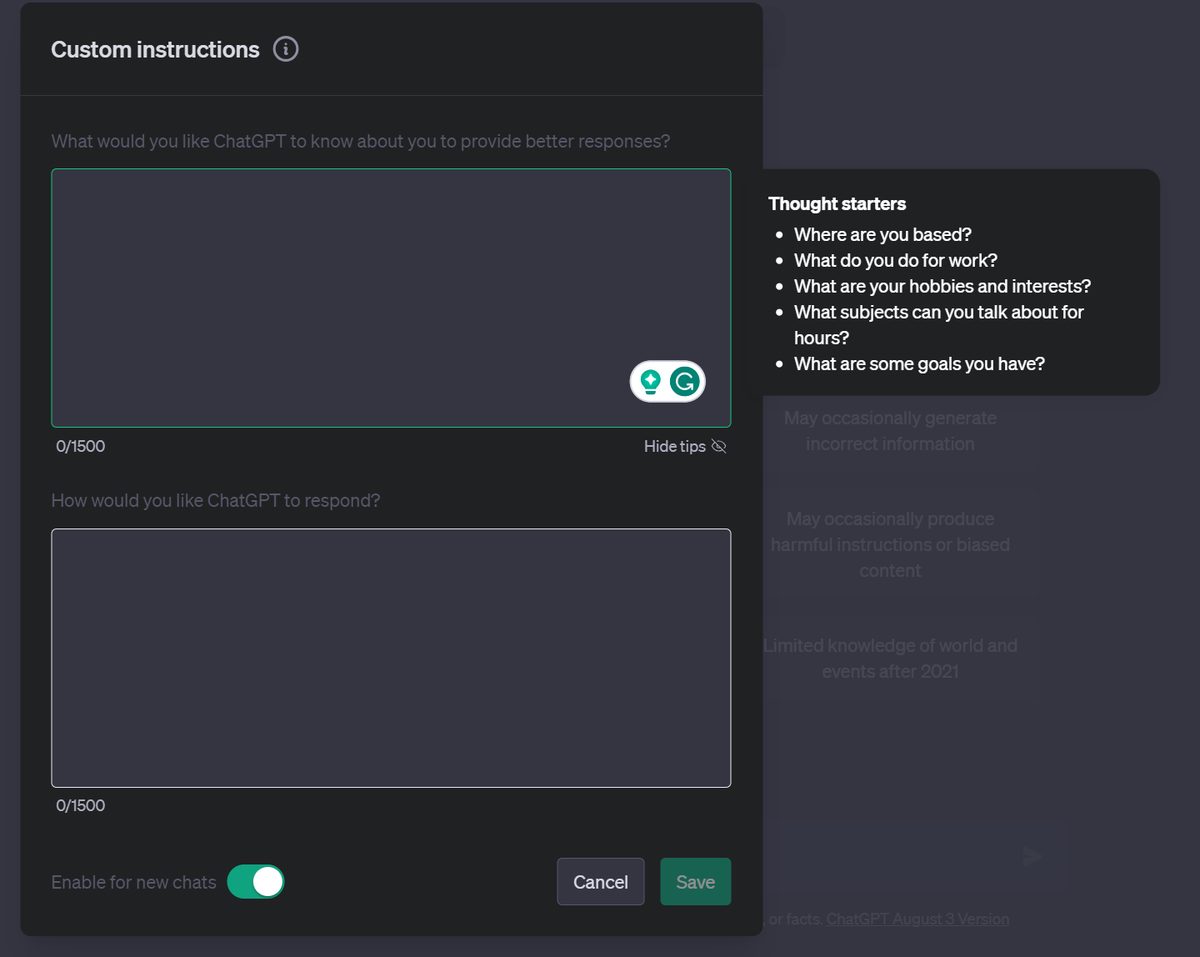
Task: Click the May occasionally generate incorrect information card
Action: (x=890, y=430)
